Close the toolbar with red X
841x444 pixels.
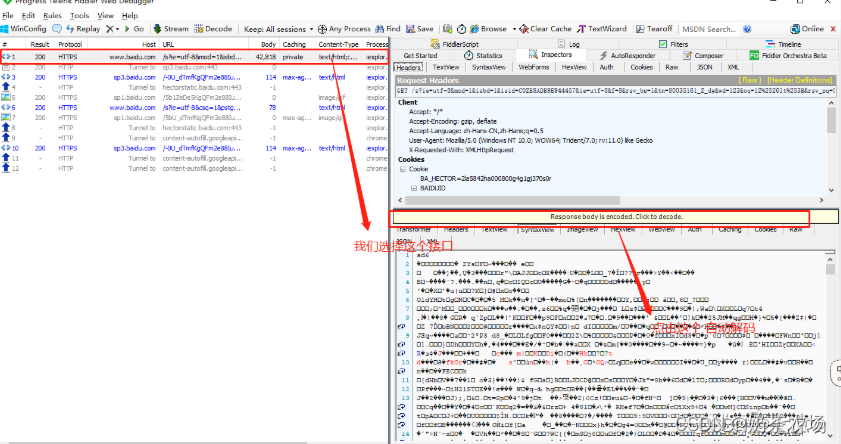[x=833, y=29]
